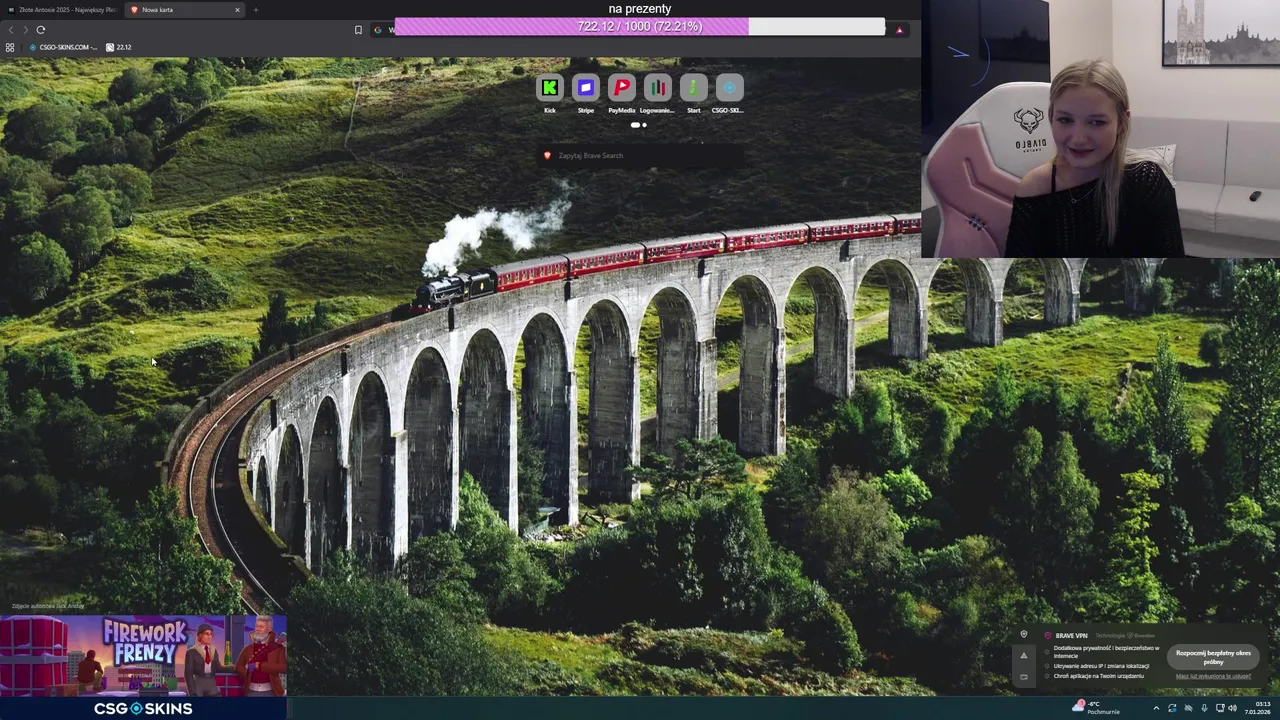This screenshot has height=720, width=1280.
Task: Go forward with the browser forward arrow
Action: point(25,30)
